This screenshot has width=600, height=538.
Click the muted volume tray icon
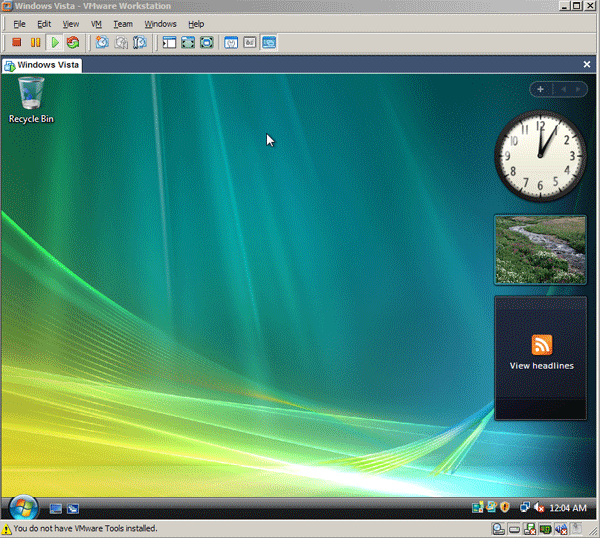point(539,507)
